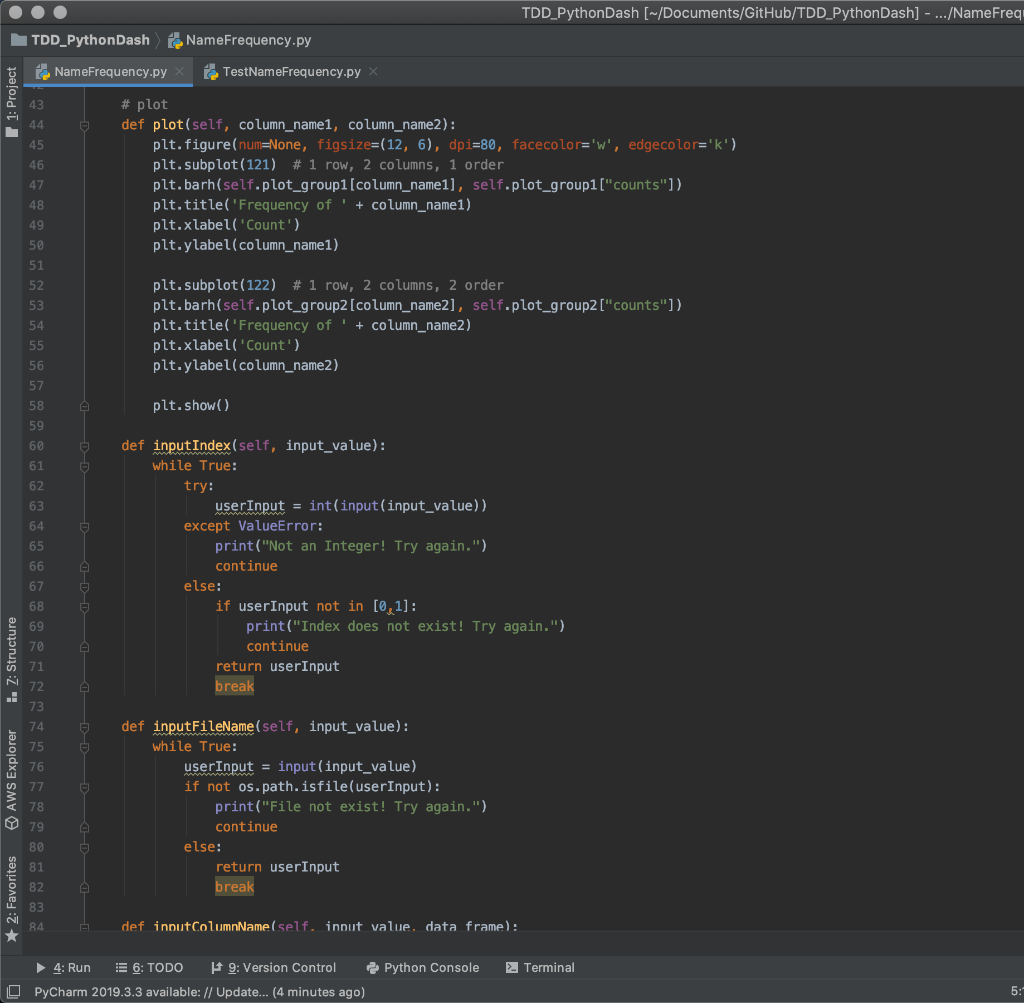Click the NameFrequency.py breadcrumb item

coord(240,40)
